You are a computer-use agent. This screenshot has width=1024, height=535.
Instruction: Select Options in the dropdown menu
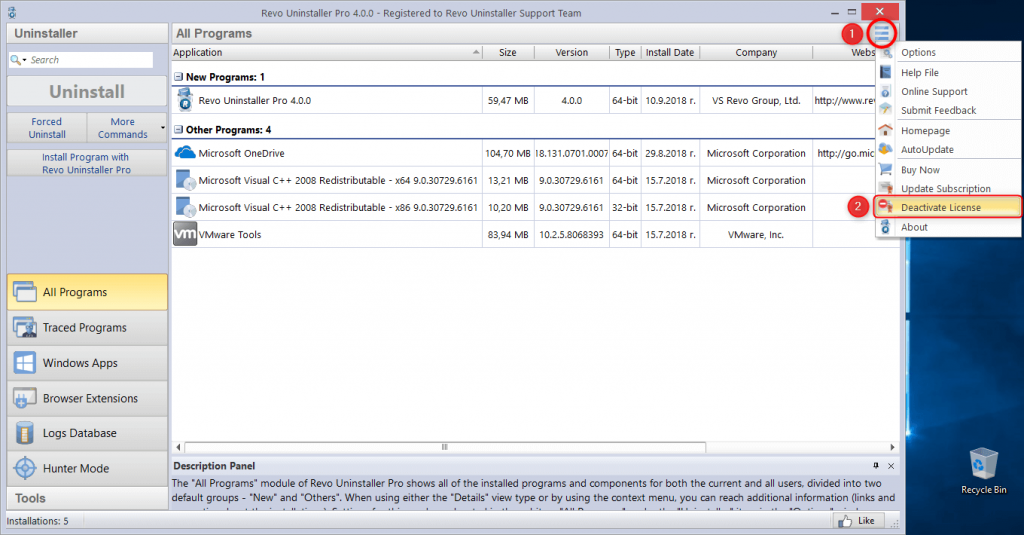tap(918, 52)
